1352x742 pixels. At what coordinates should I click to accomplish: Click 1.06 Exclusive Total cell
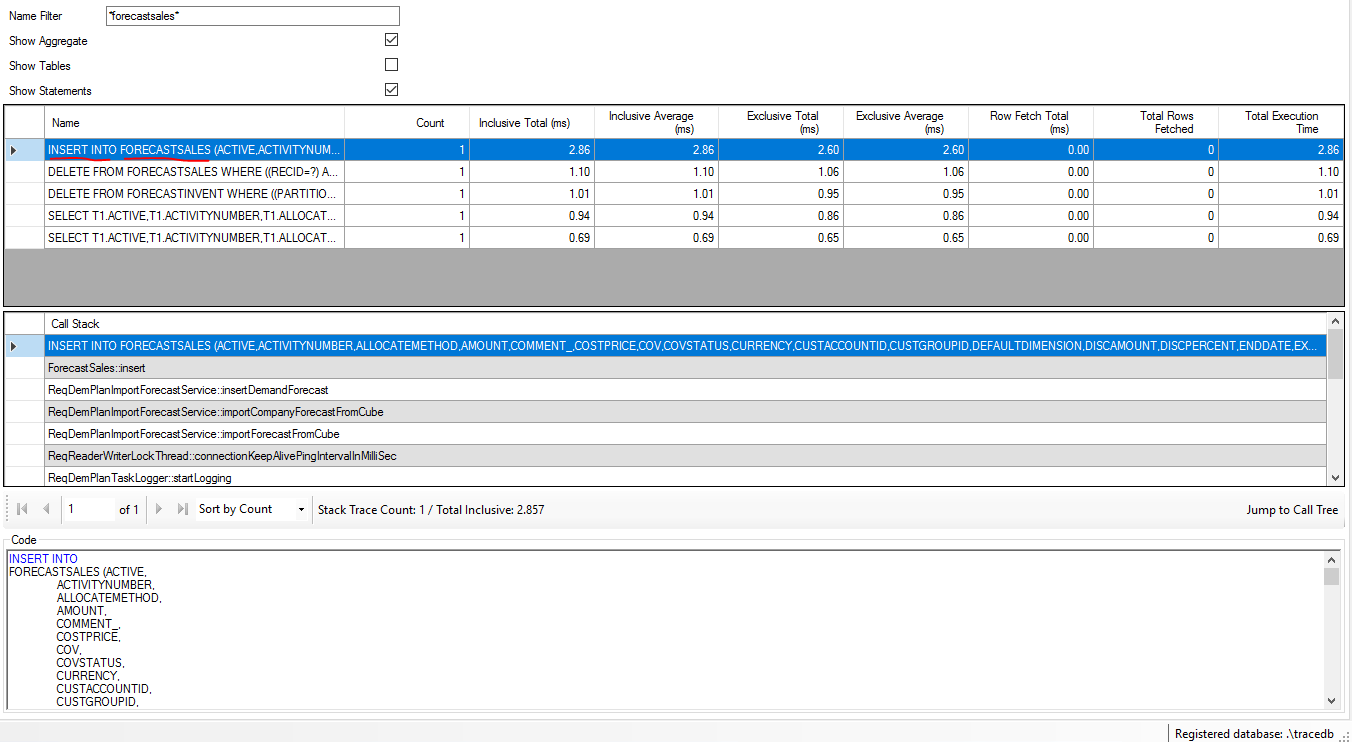click(782, 172)
